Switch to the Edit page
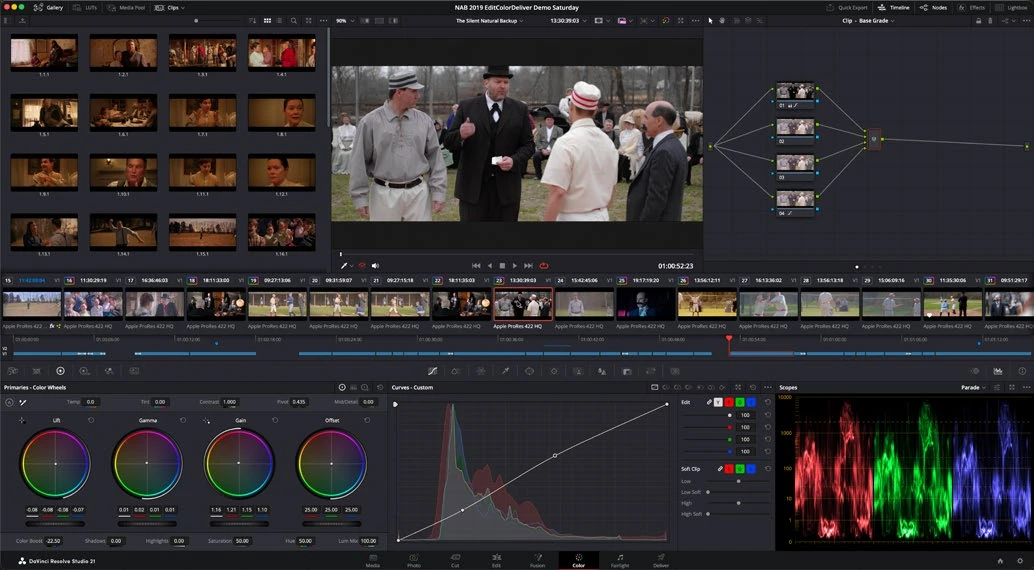 [496, 561]
